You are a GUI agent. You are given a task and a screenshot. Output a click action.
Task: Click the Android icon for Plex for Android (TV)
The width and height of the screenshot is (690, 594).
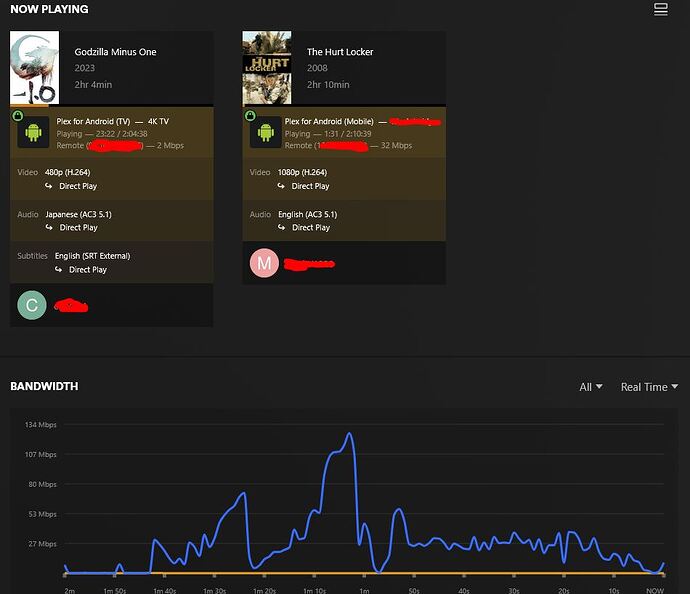tap(33, 132)
